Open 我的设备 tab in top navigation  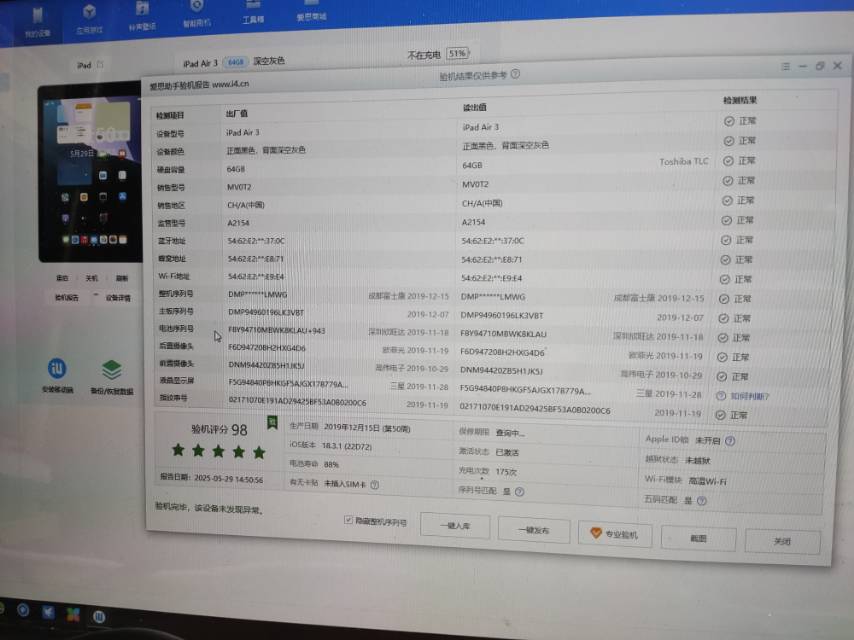coord(37,22)
